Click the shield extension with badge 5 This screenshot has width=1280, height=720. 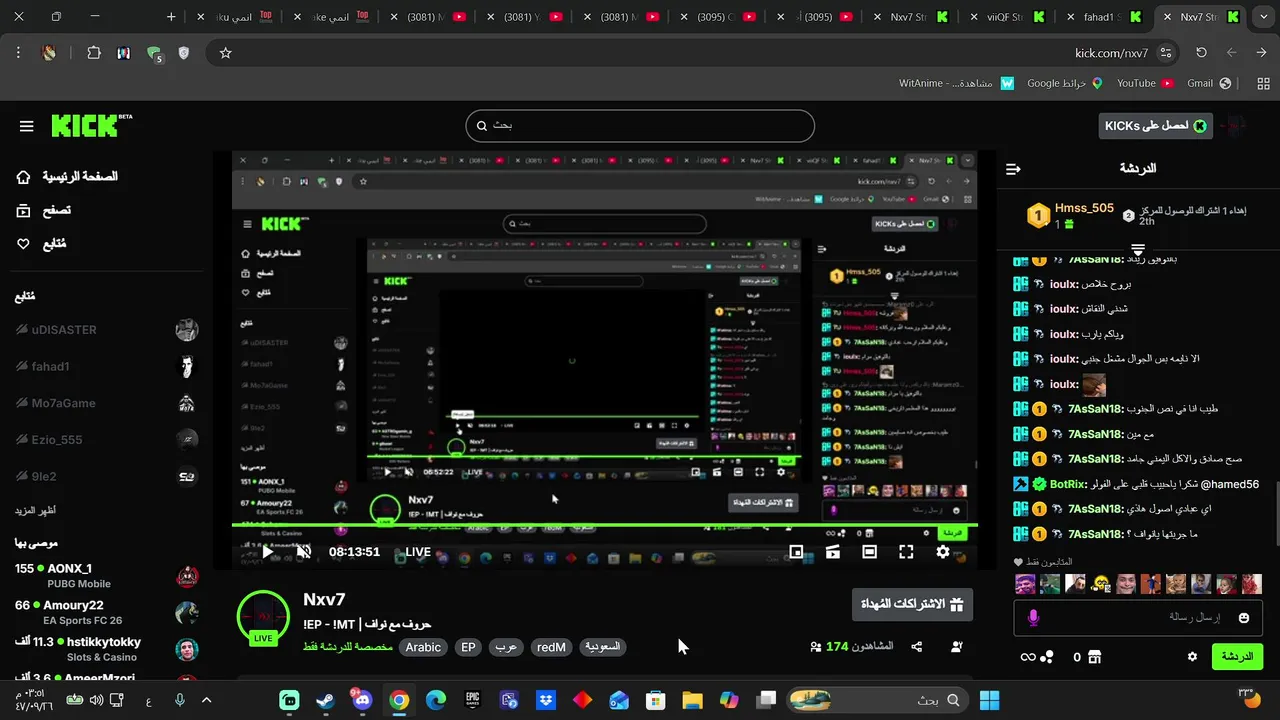154,54
